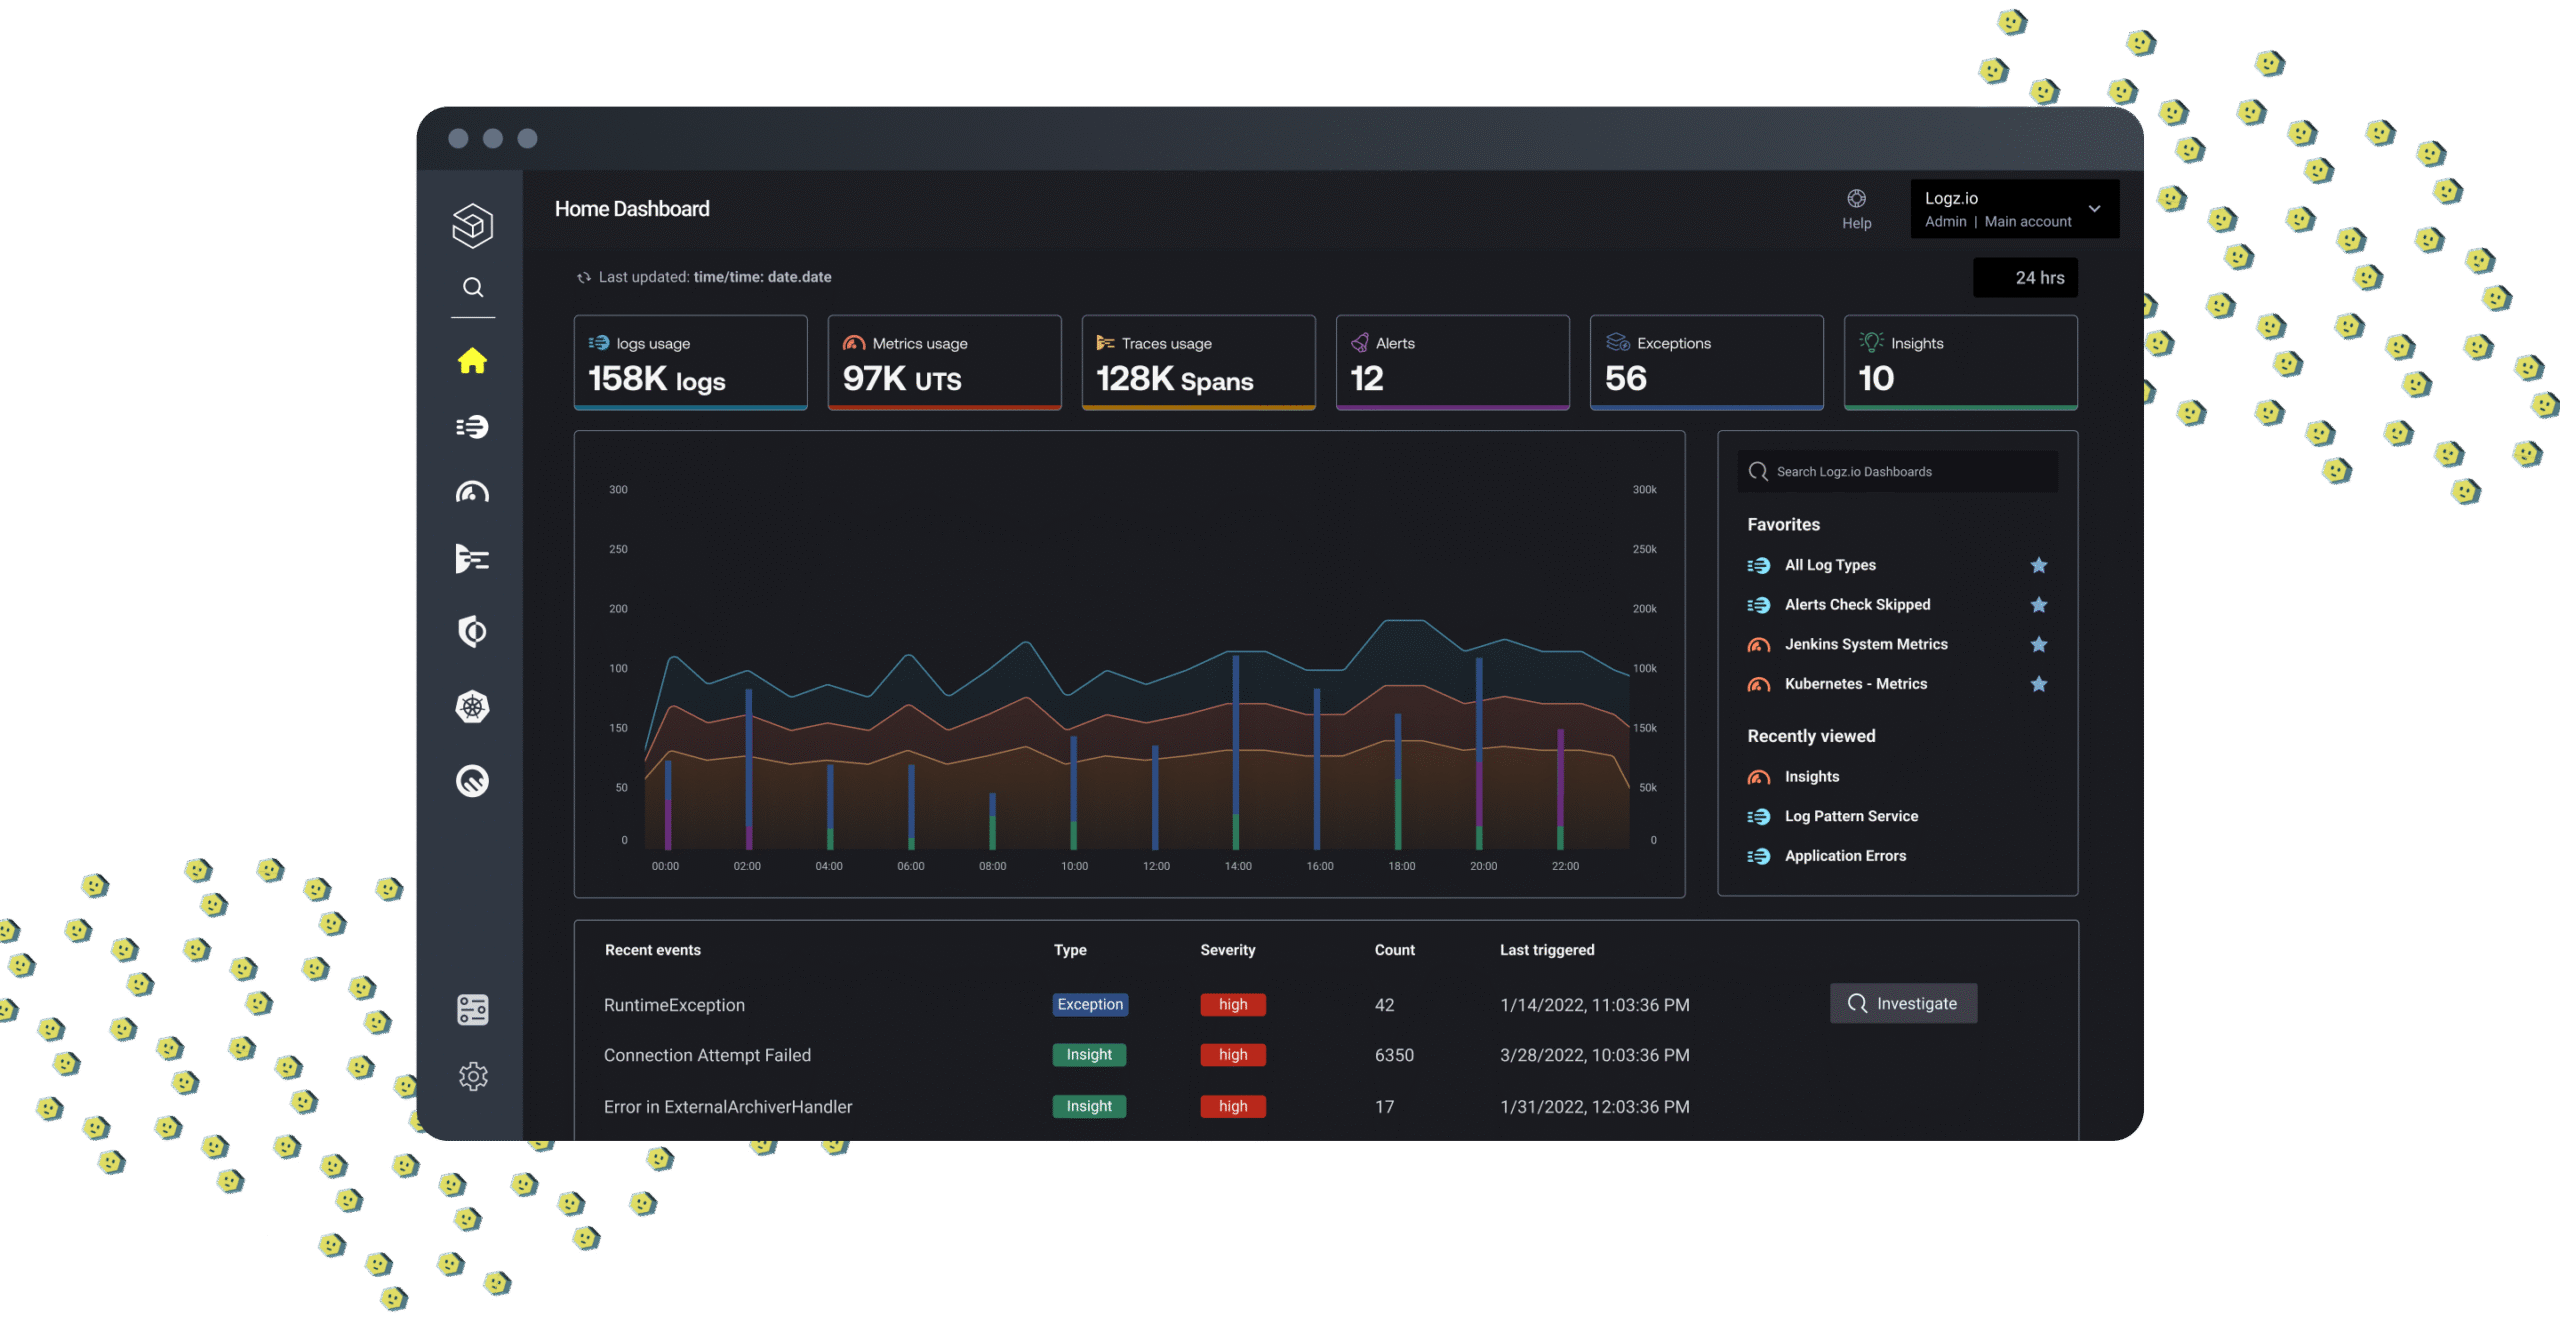This screenshot has width=2560, height=1340.
Task: Click the round slashed-circle sidebar icon
Action: (x=472, y=780)
